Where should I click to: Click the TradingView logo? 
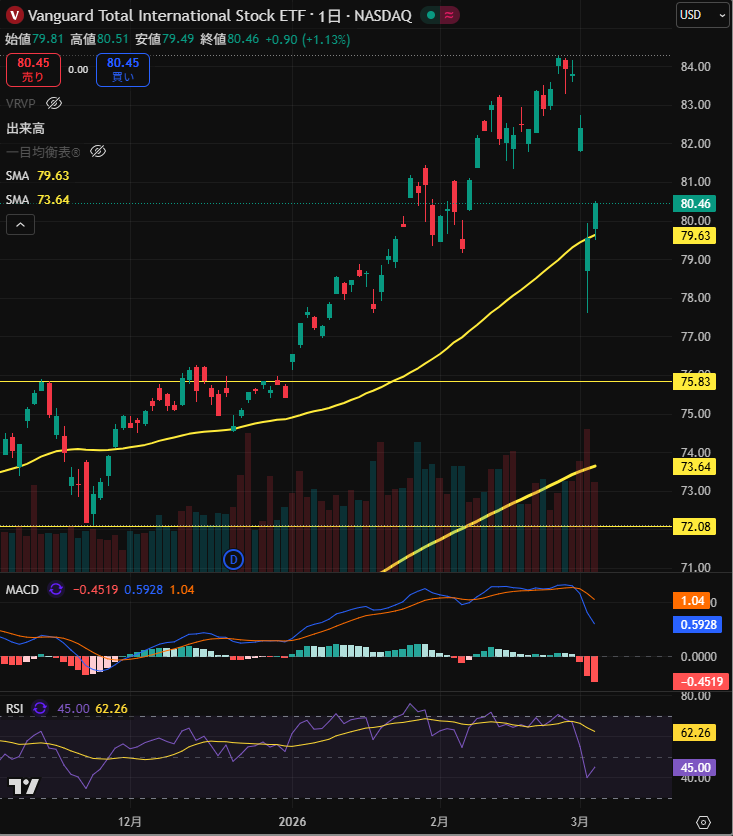[x=23, y=786]
